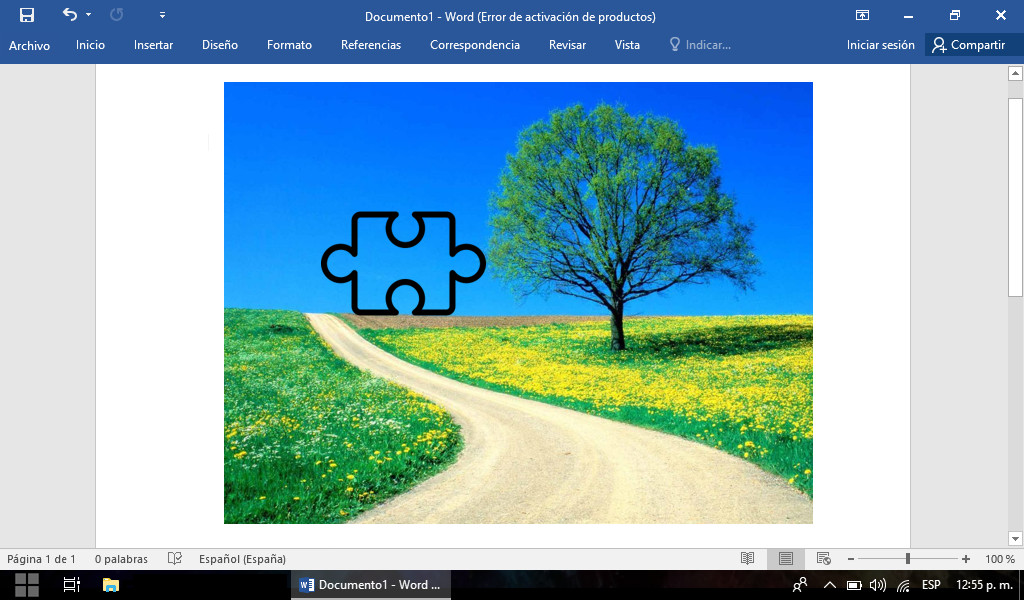The width and height of the screenshot is (1024, 600).
Task: Switch to Read Mode via status bar icon
Action: [748, 558]
